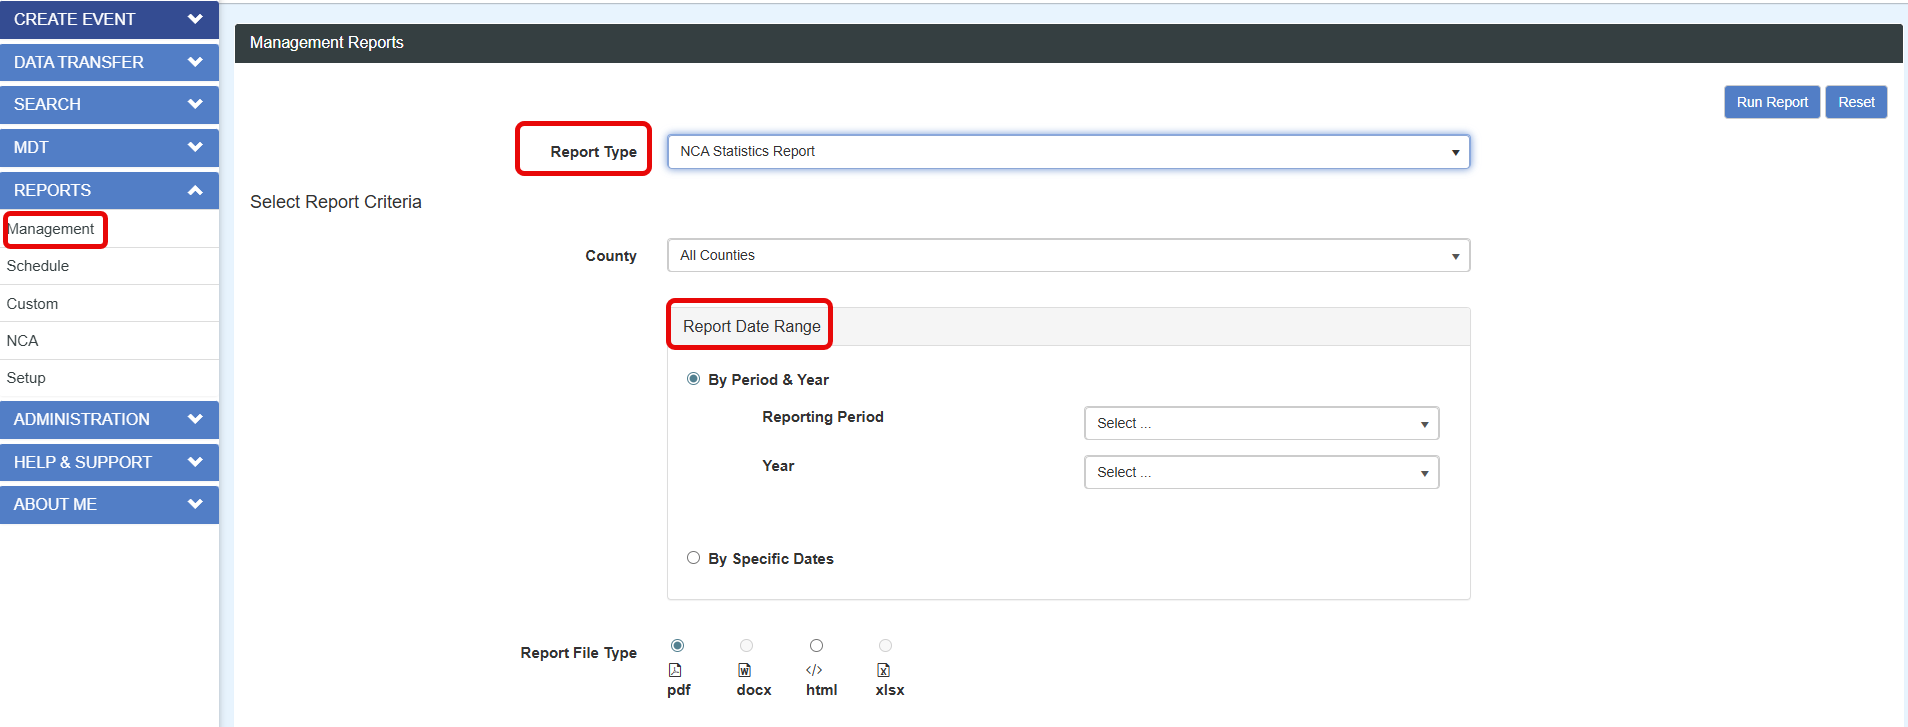Open the ABOUT ME menu section

pyautogui.click(x=109, y=504)
